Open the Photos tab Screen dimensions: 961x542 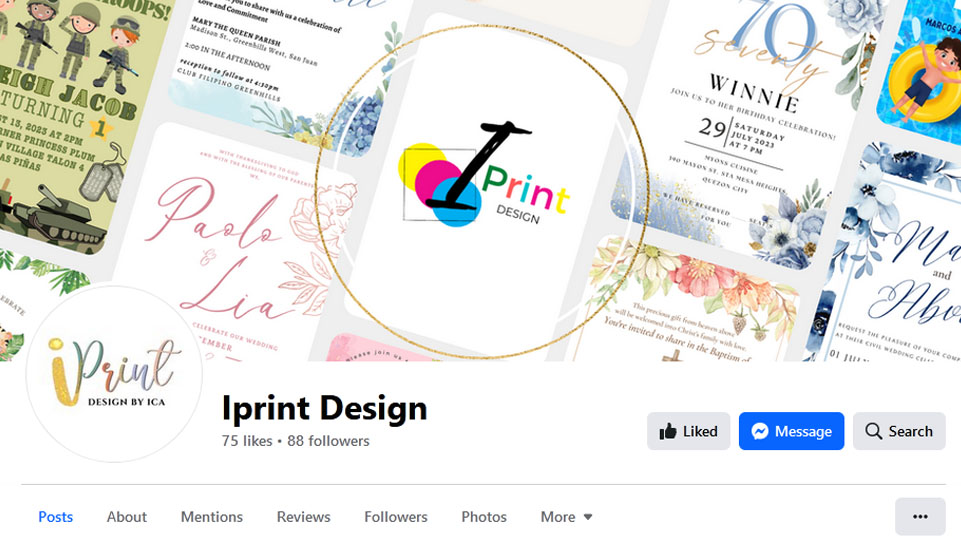click(484, 517)
